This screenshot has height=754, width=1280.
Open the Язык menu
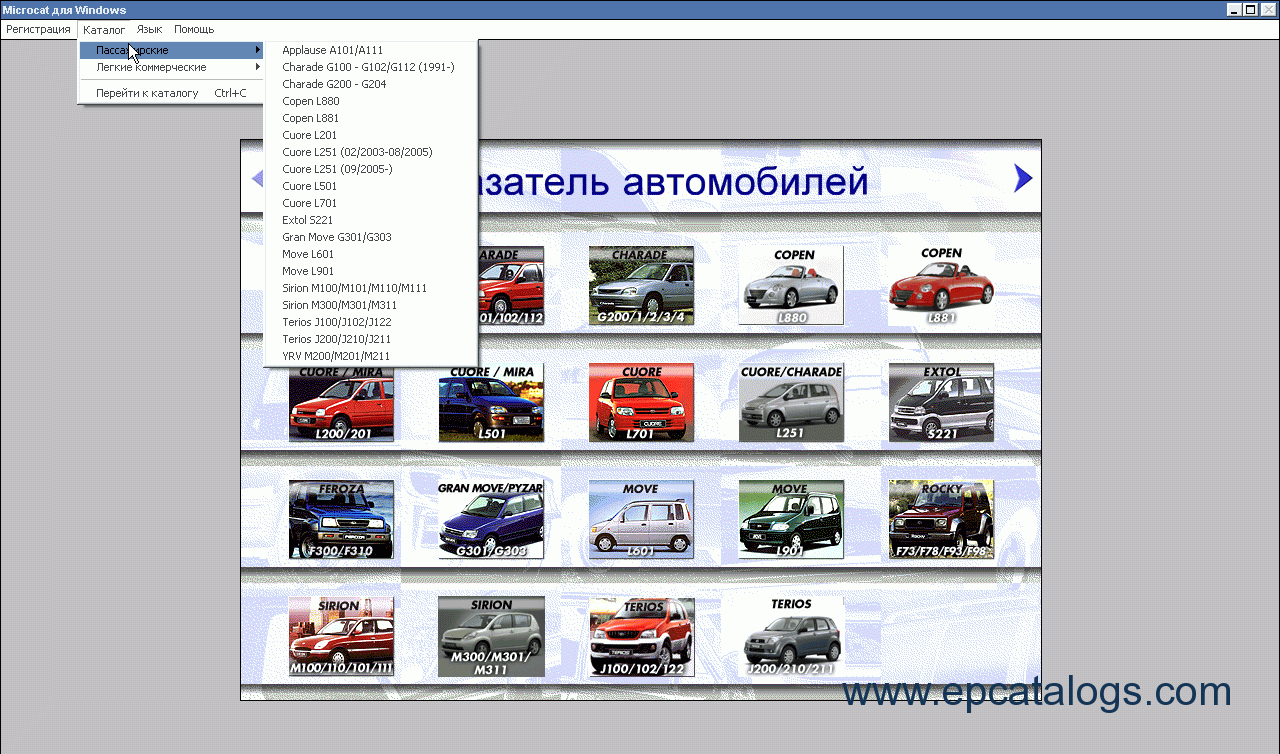click(x=149, y=30)
